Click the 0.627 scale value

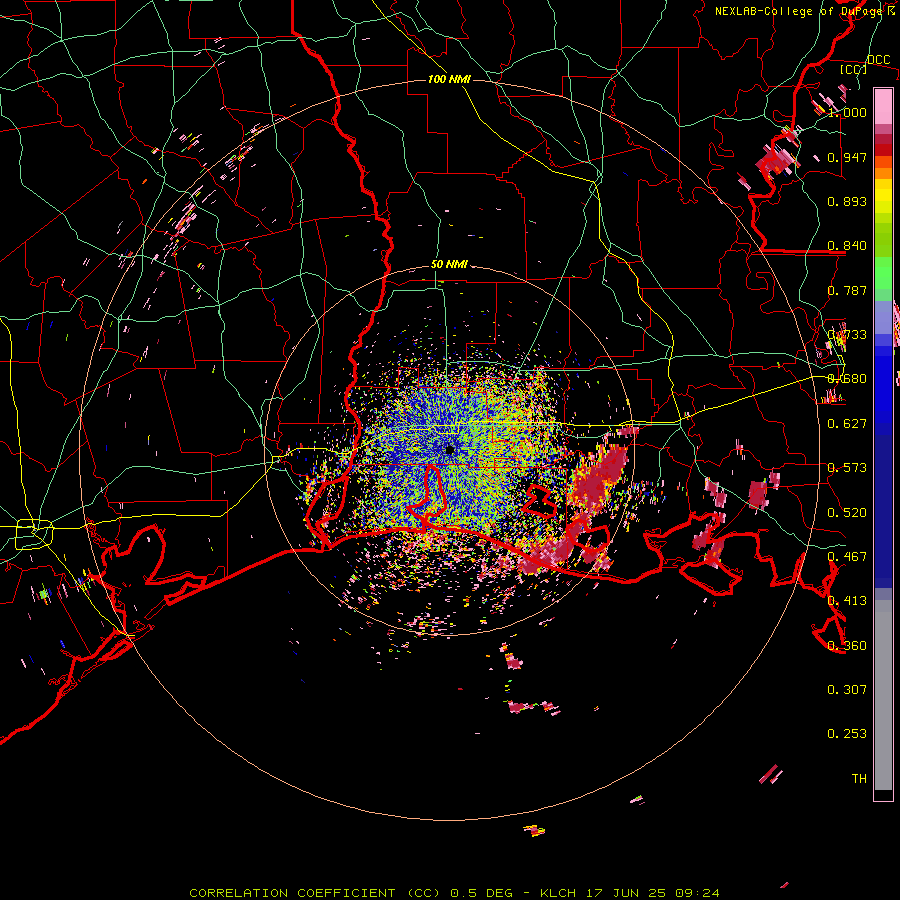847,424
